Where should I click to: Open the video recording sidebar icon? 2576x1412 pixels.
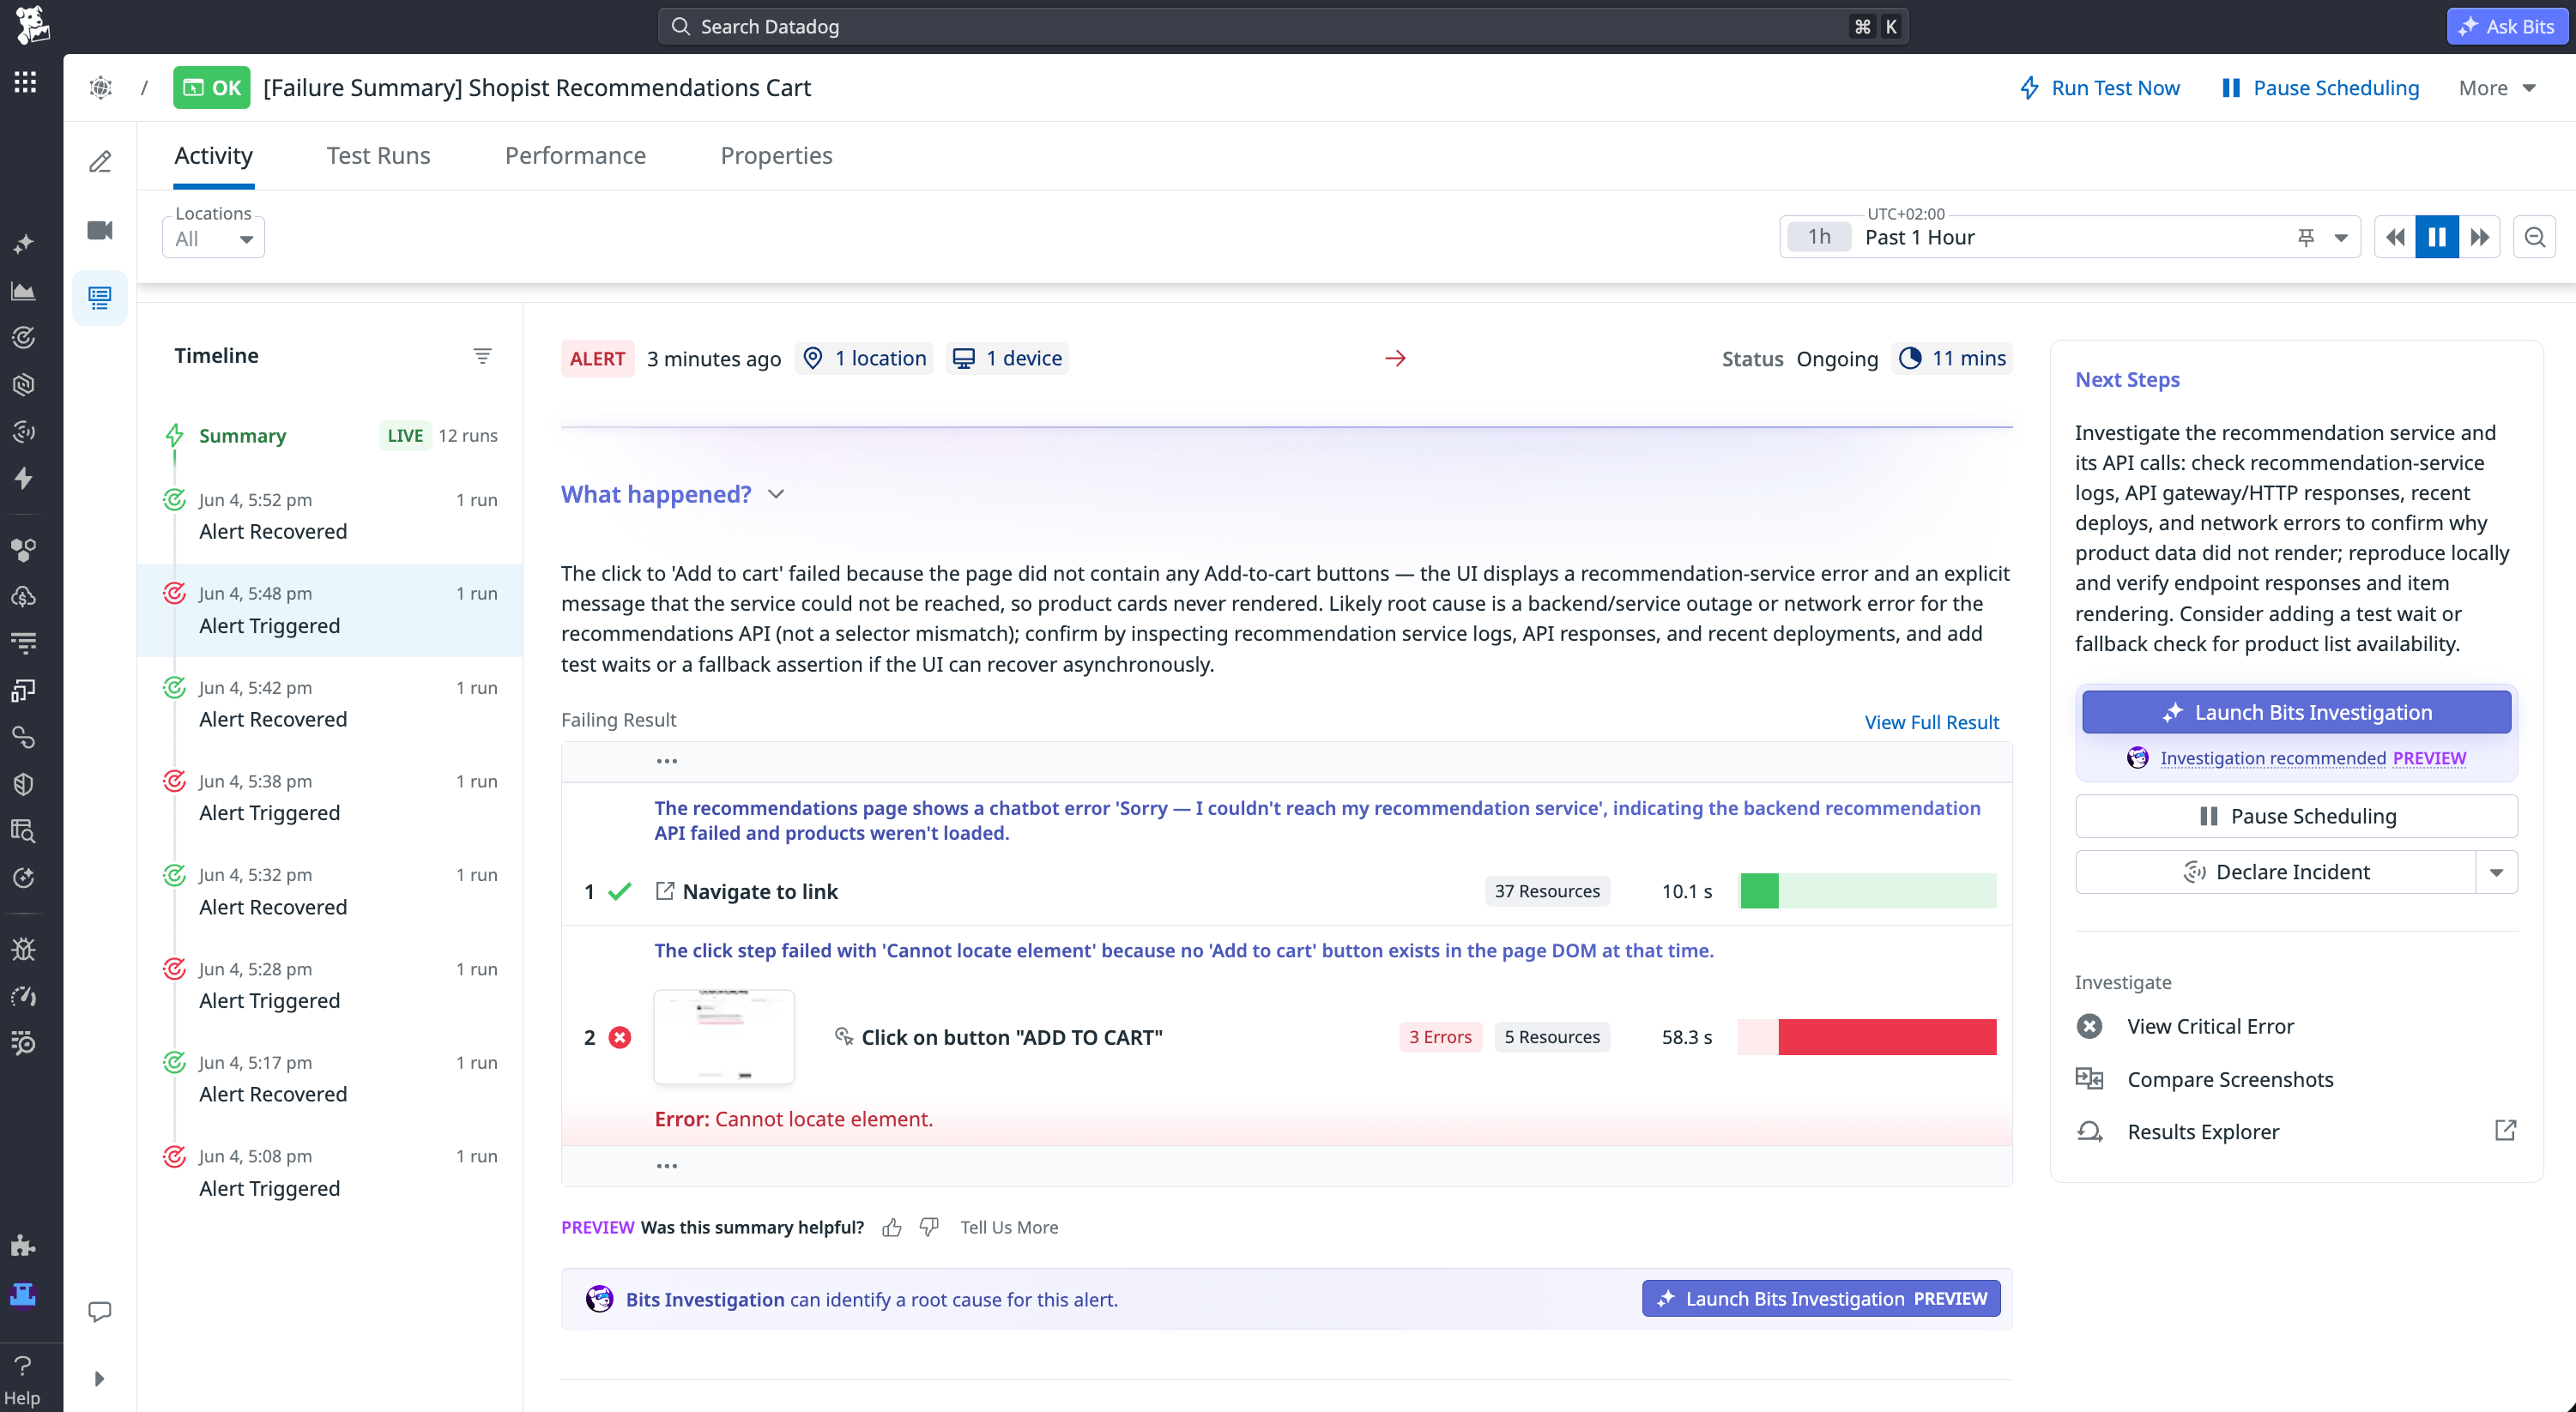pyautogui.click(x=100, y=230)
